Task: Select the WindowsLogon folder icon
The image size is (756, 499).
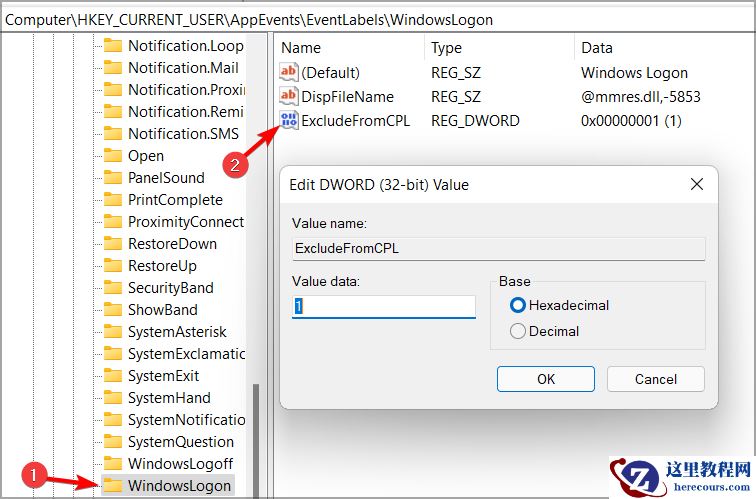Action: [113, 486]
